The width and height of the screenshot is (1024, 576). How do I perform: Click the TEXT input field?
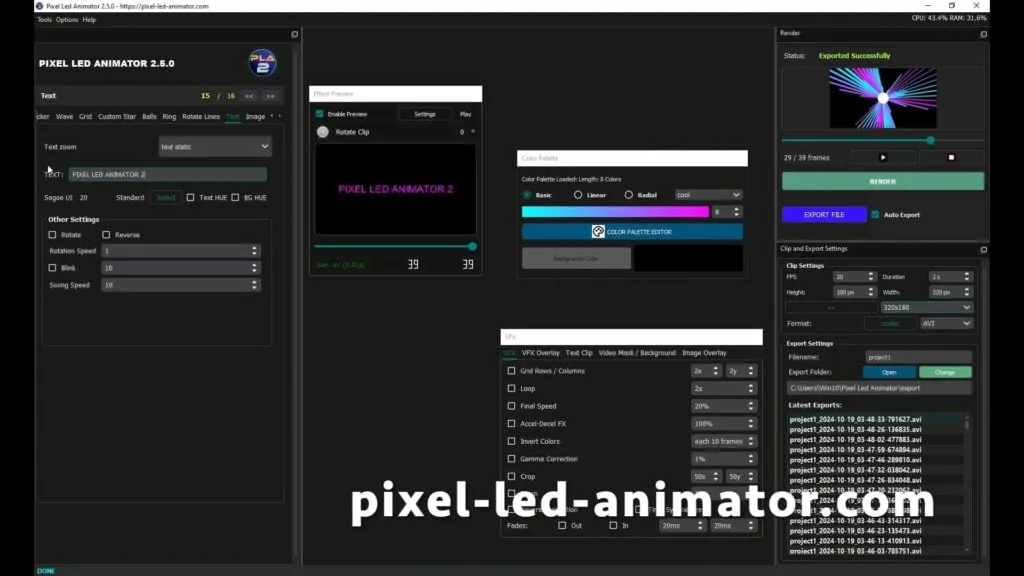point(168,174)
